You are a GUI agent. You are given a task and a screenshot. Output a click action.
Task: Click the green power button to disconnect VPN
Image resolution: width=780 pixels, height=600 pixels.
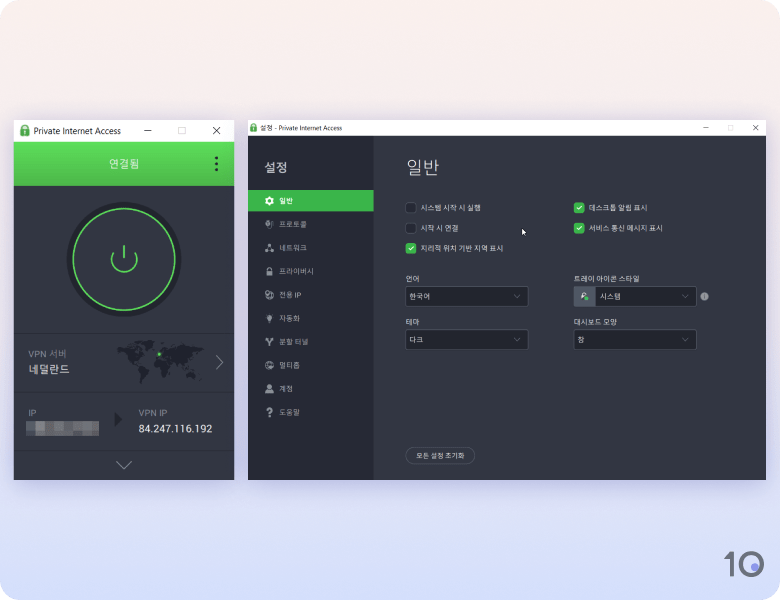point(124,259)
